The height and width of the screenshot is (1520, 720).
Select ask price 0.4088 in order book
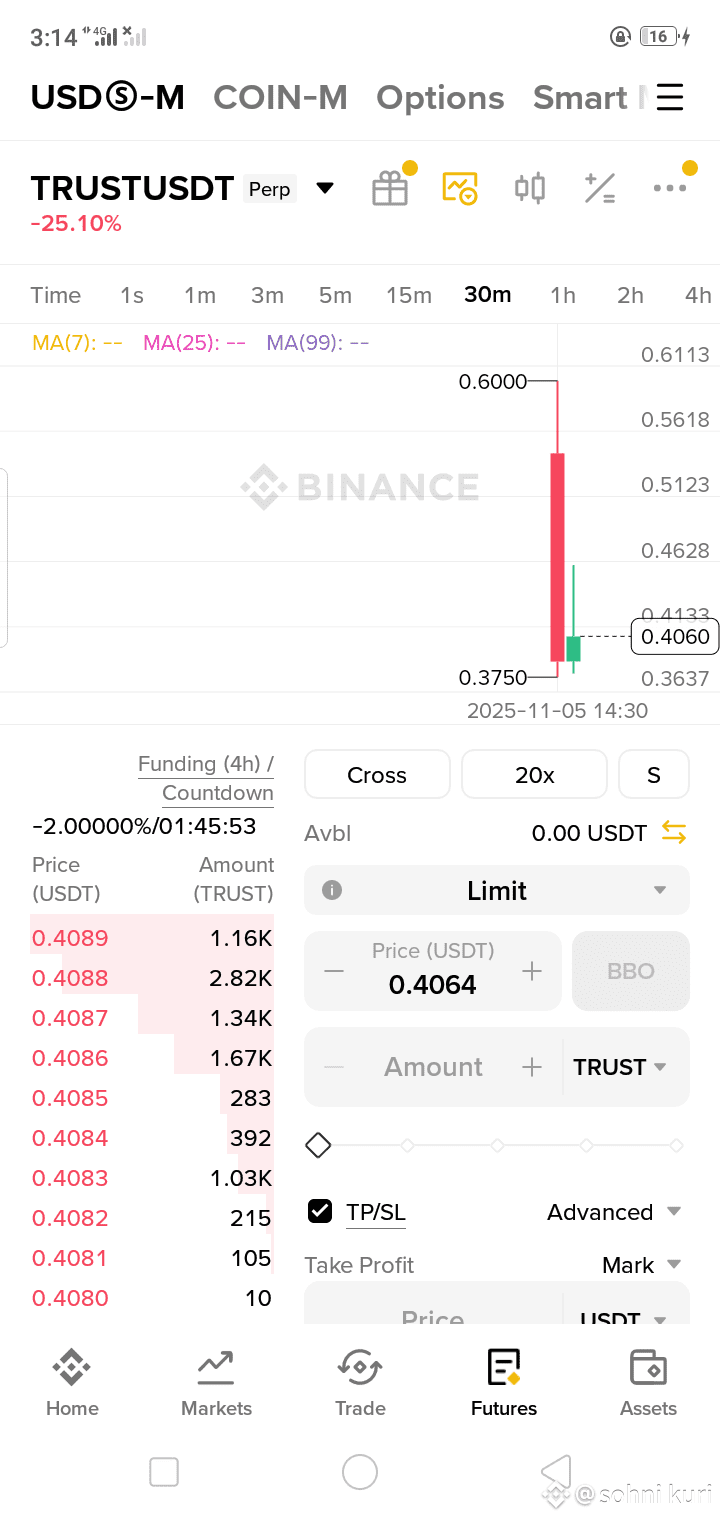click(x=70, y=978)
